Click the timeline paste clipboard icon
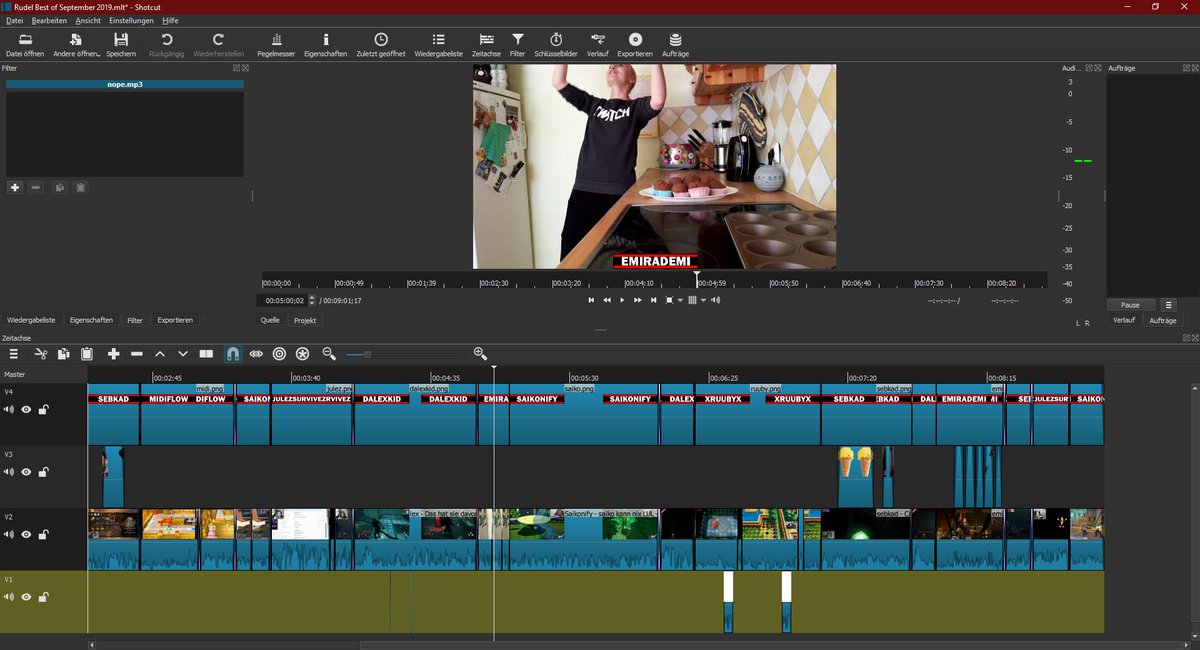This screenshot has height=650, width=1200. 87,354
